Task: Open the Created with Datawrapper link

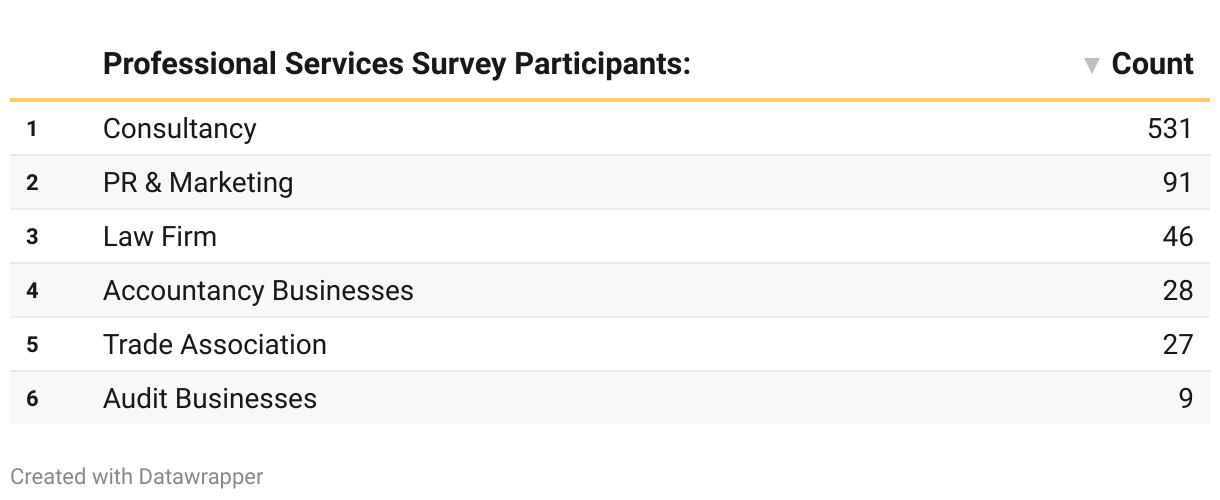Action: pos(137,477)
